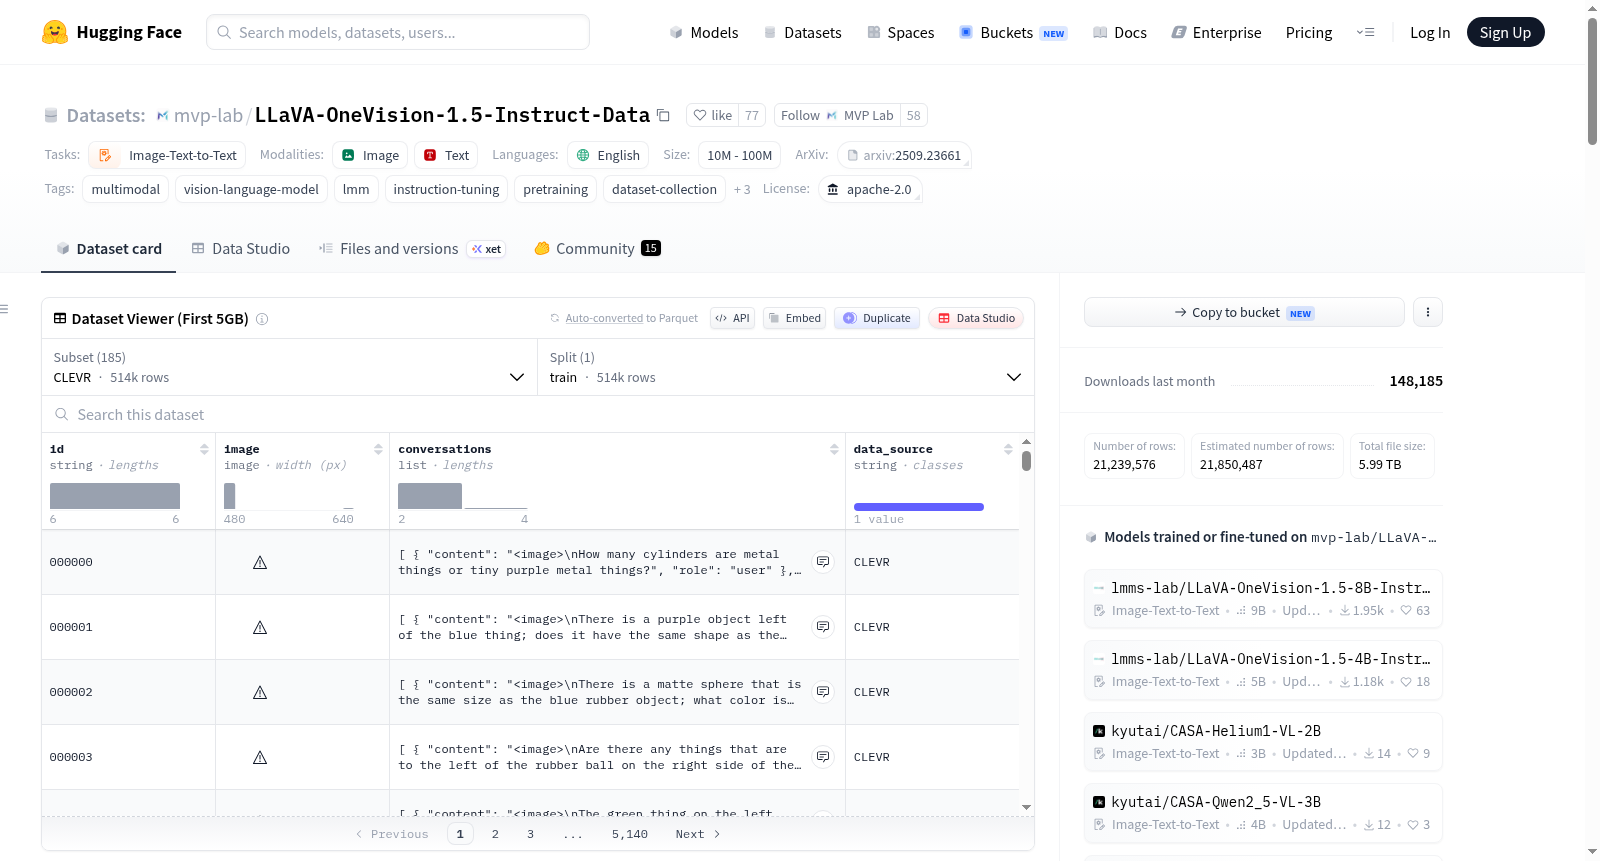Sort by the id column

pos(204,449)
